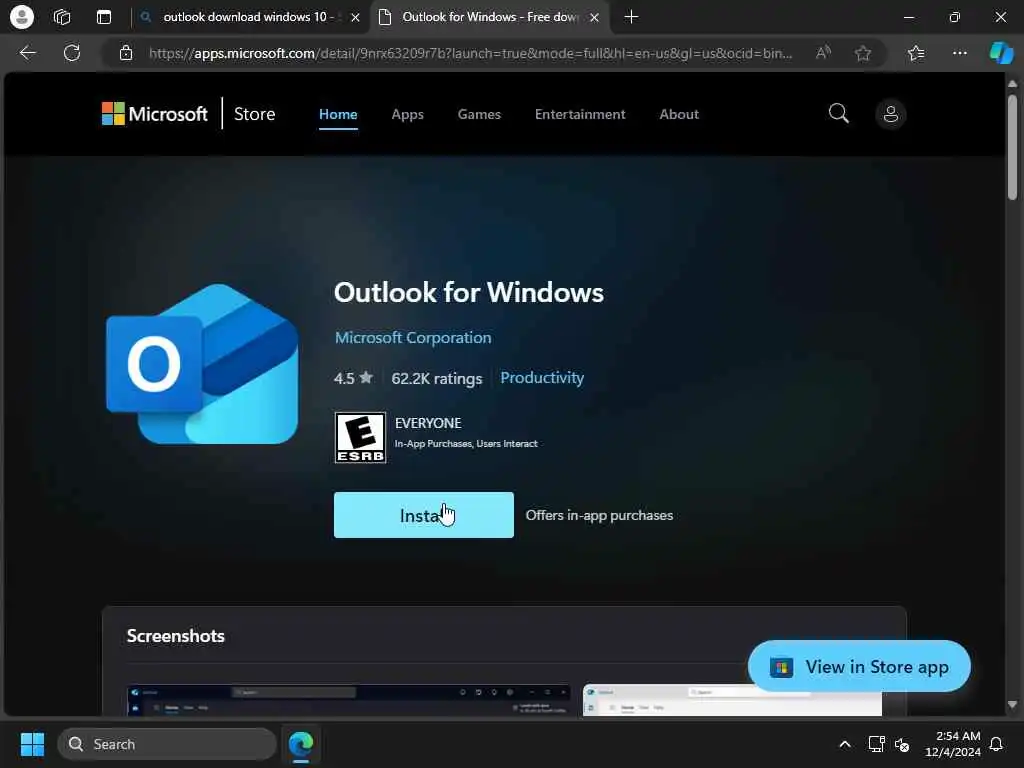Open the dark-theme Outlook screenshot thumbnail
This screenshot has height=768, width=1024.
coord(349,700)
